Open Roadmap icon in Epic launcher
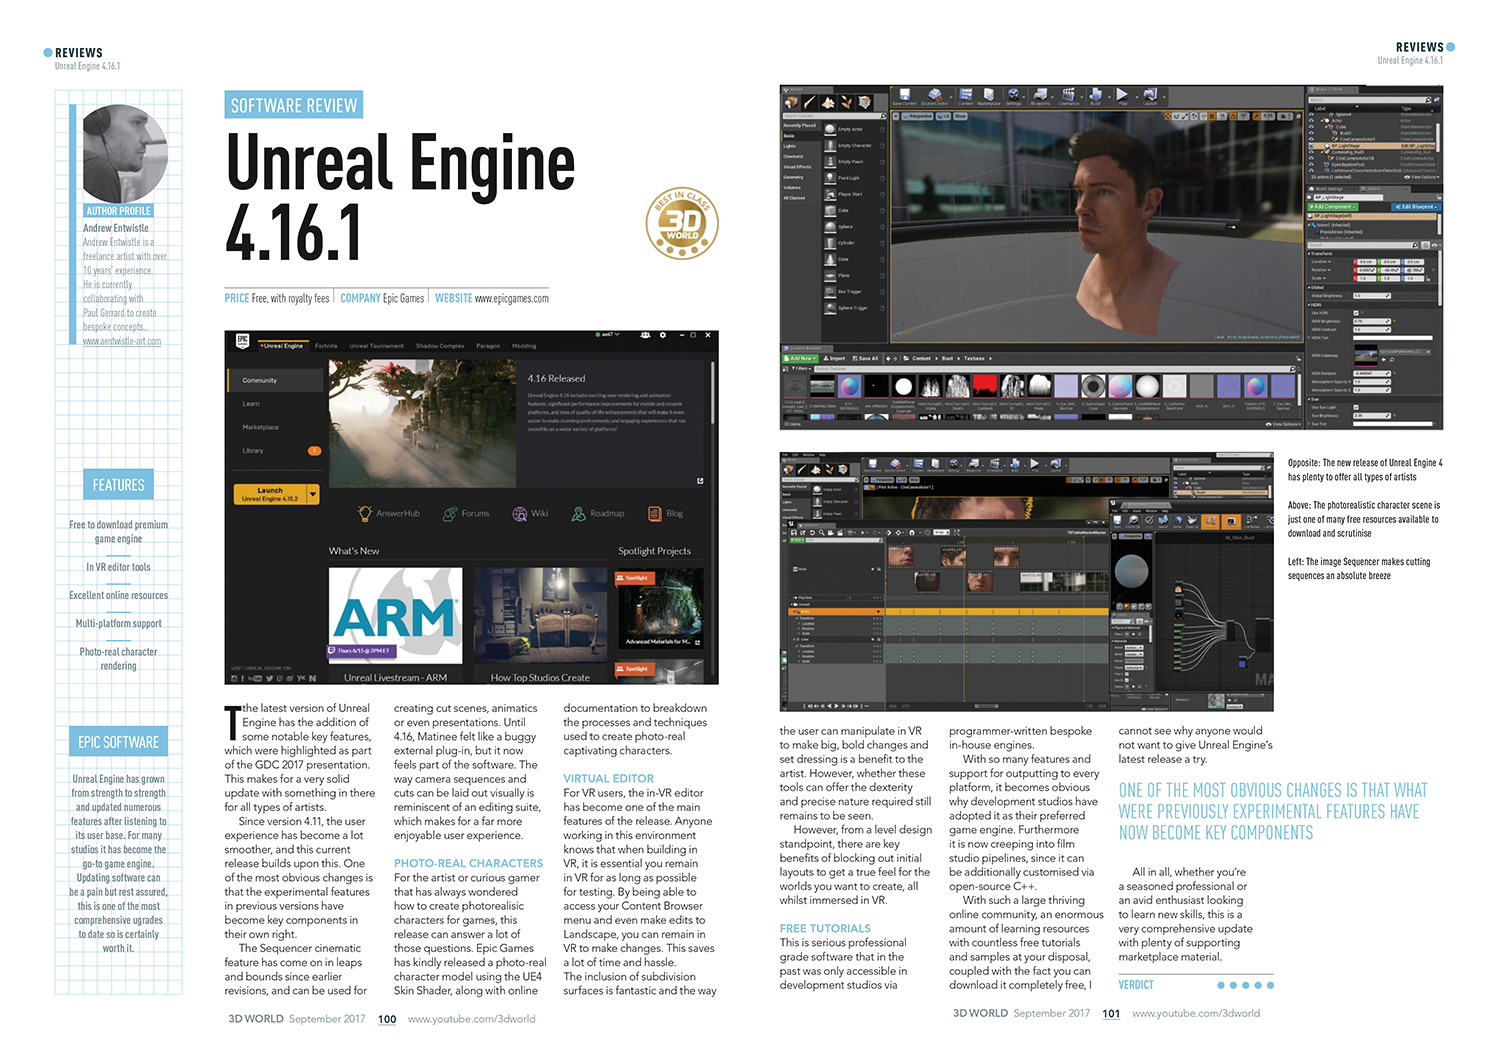 (578, 513)
